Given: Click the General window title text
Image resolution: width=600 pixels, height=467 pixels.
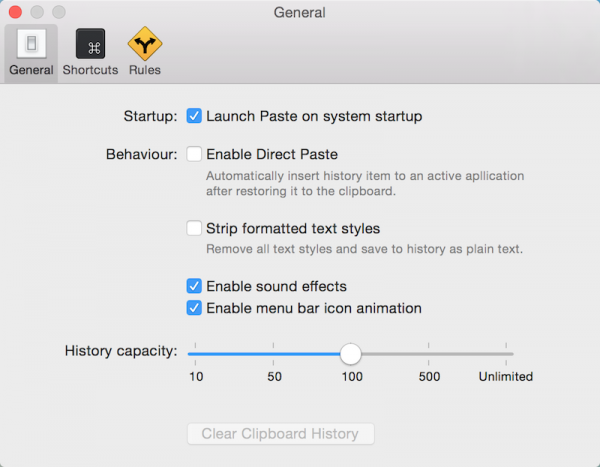Looking at the screenshot, I should coord(300,13).
